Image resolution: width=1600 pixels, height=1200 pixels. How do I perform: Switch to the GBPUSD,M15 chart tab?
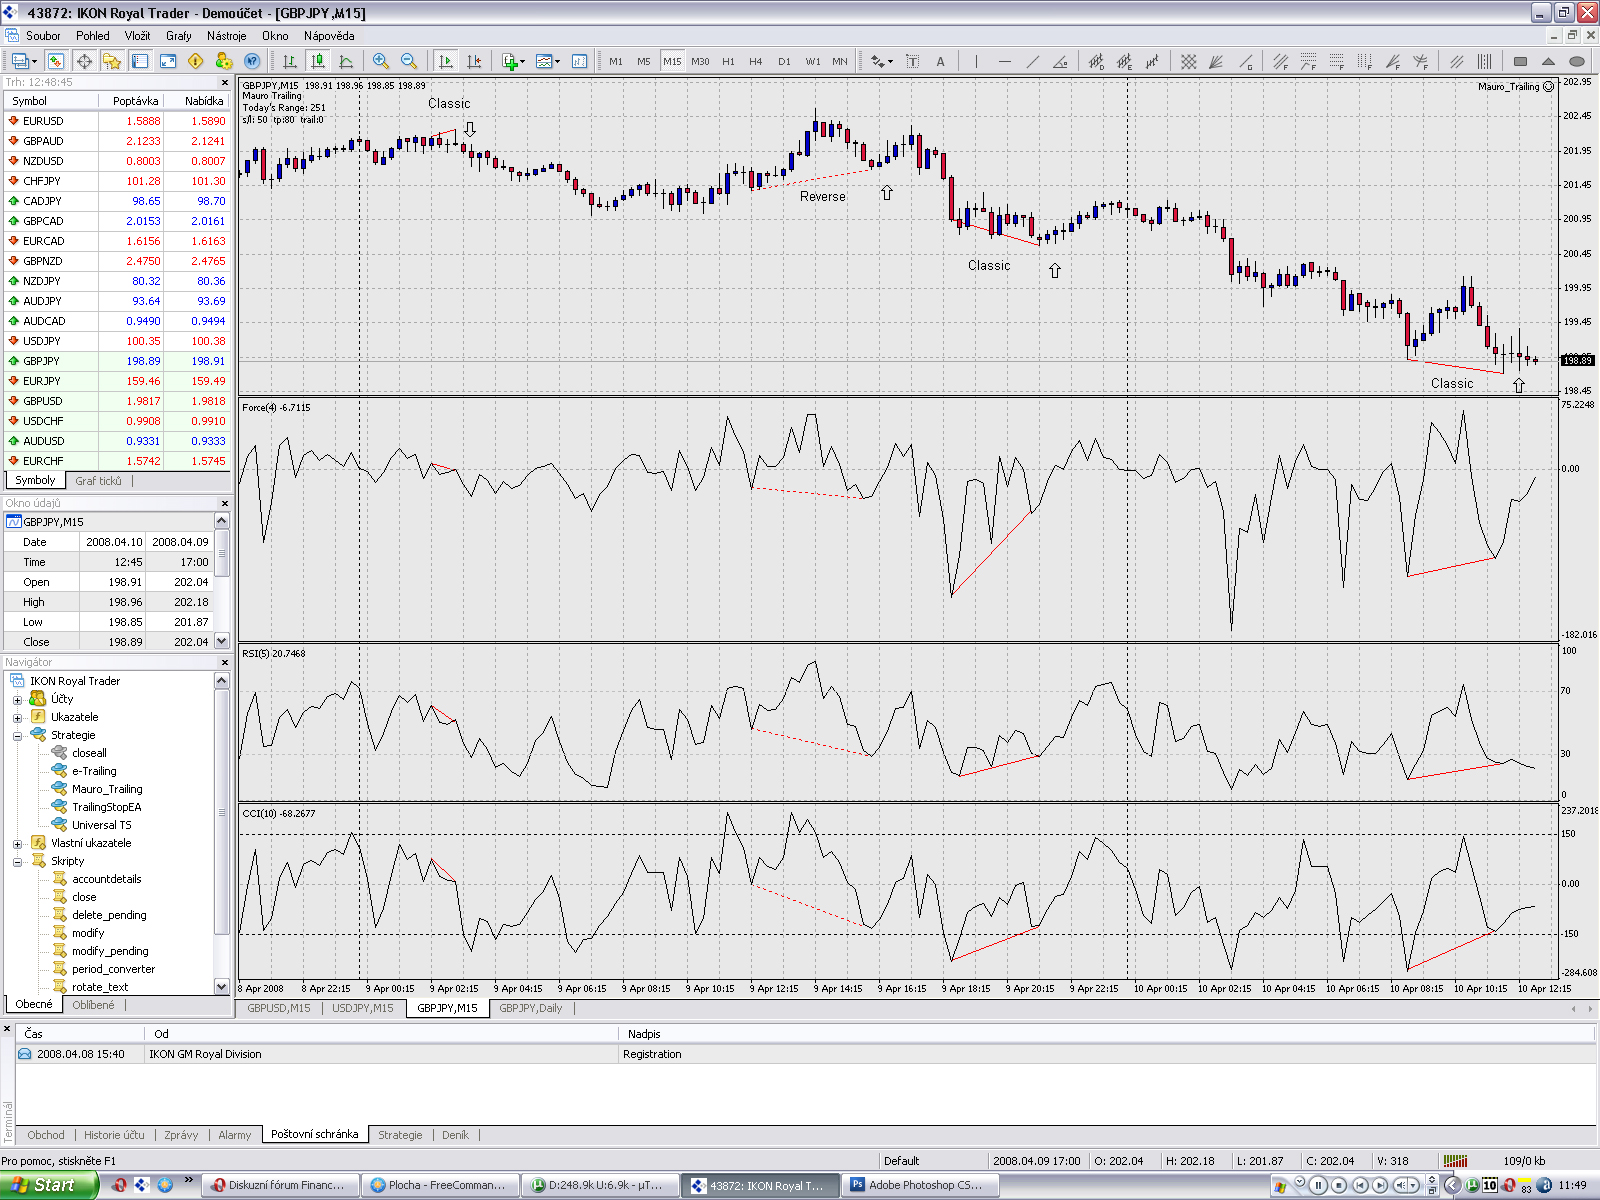(x=279, y=1008)
